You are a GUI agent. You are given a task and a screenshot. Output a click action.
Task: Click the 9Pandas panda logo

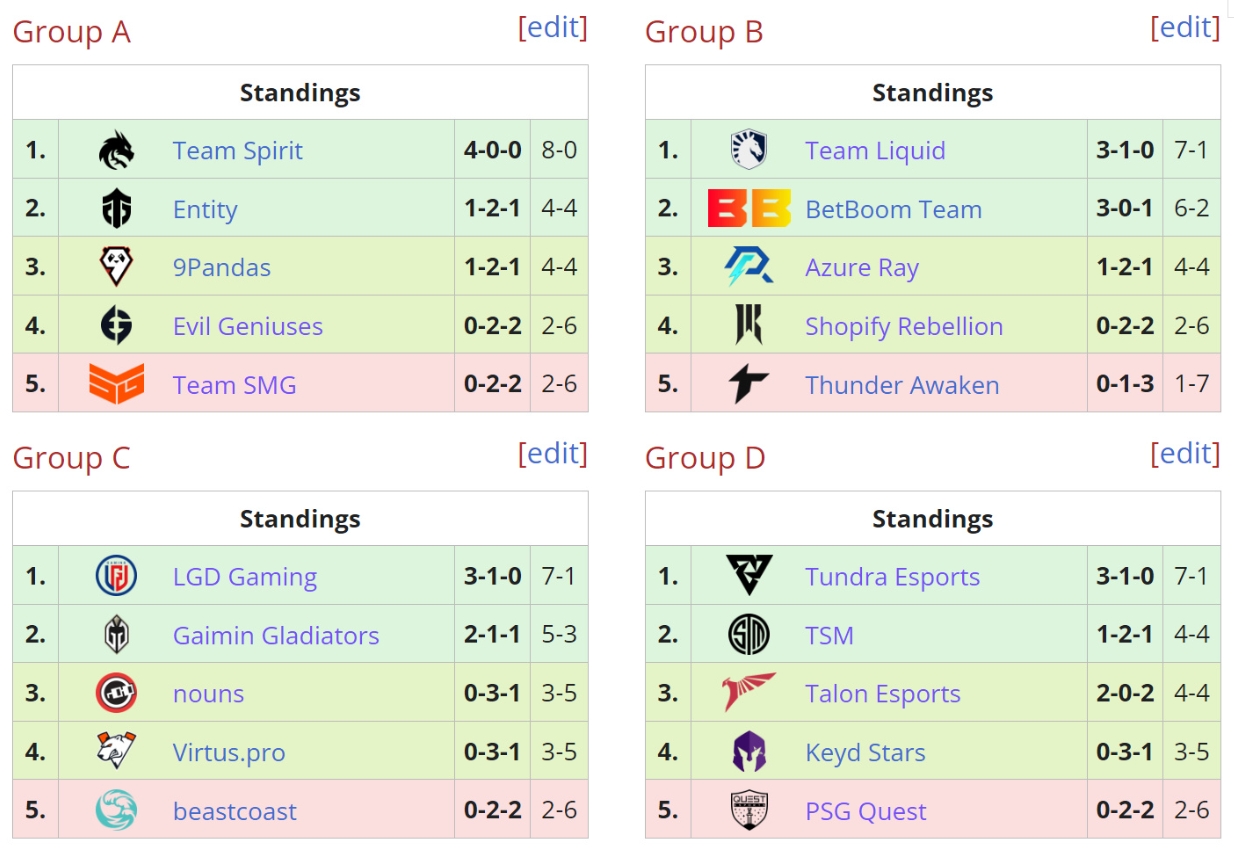[116, 267]
